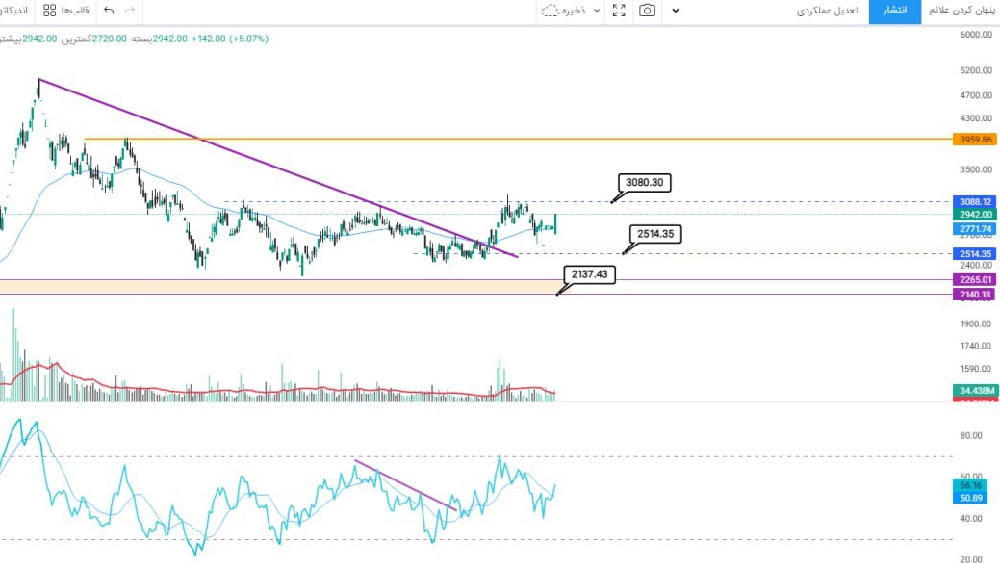Click the hide-symbols button on the right of the toolbar

[x=963, y=11]
